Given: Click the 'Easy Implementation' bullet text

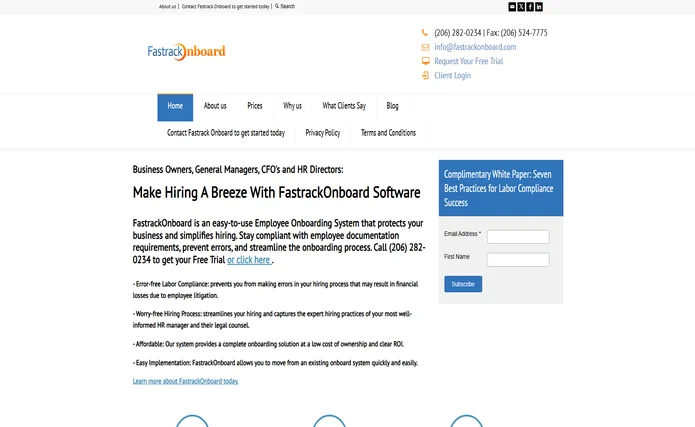Looking at the screenshot, I should [x=275, y=363].
